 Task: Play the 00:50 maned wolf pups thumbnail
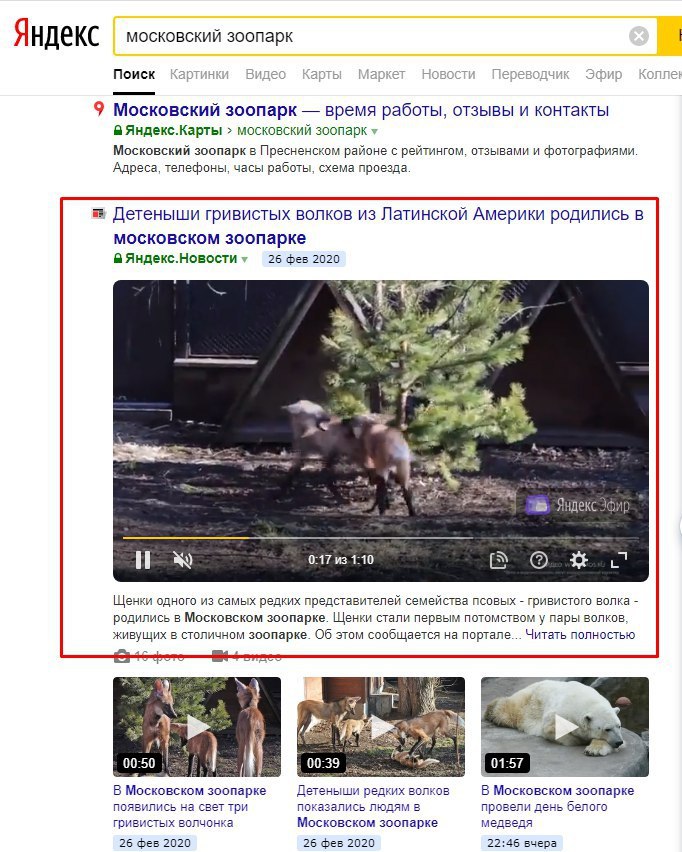pyautogui.click(x=197, y=727)
